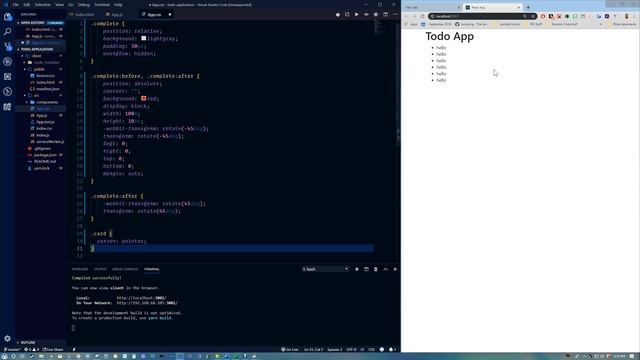Open the Debug view in the activity bar
Viewport: 640px width, 360px height.
7,62
